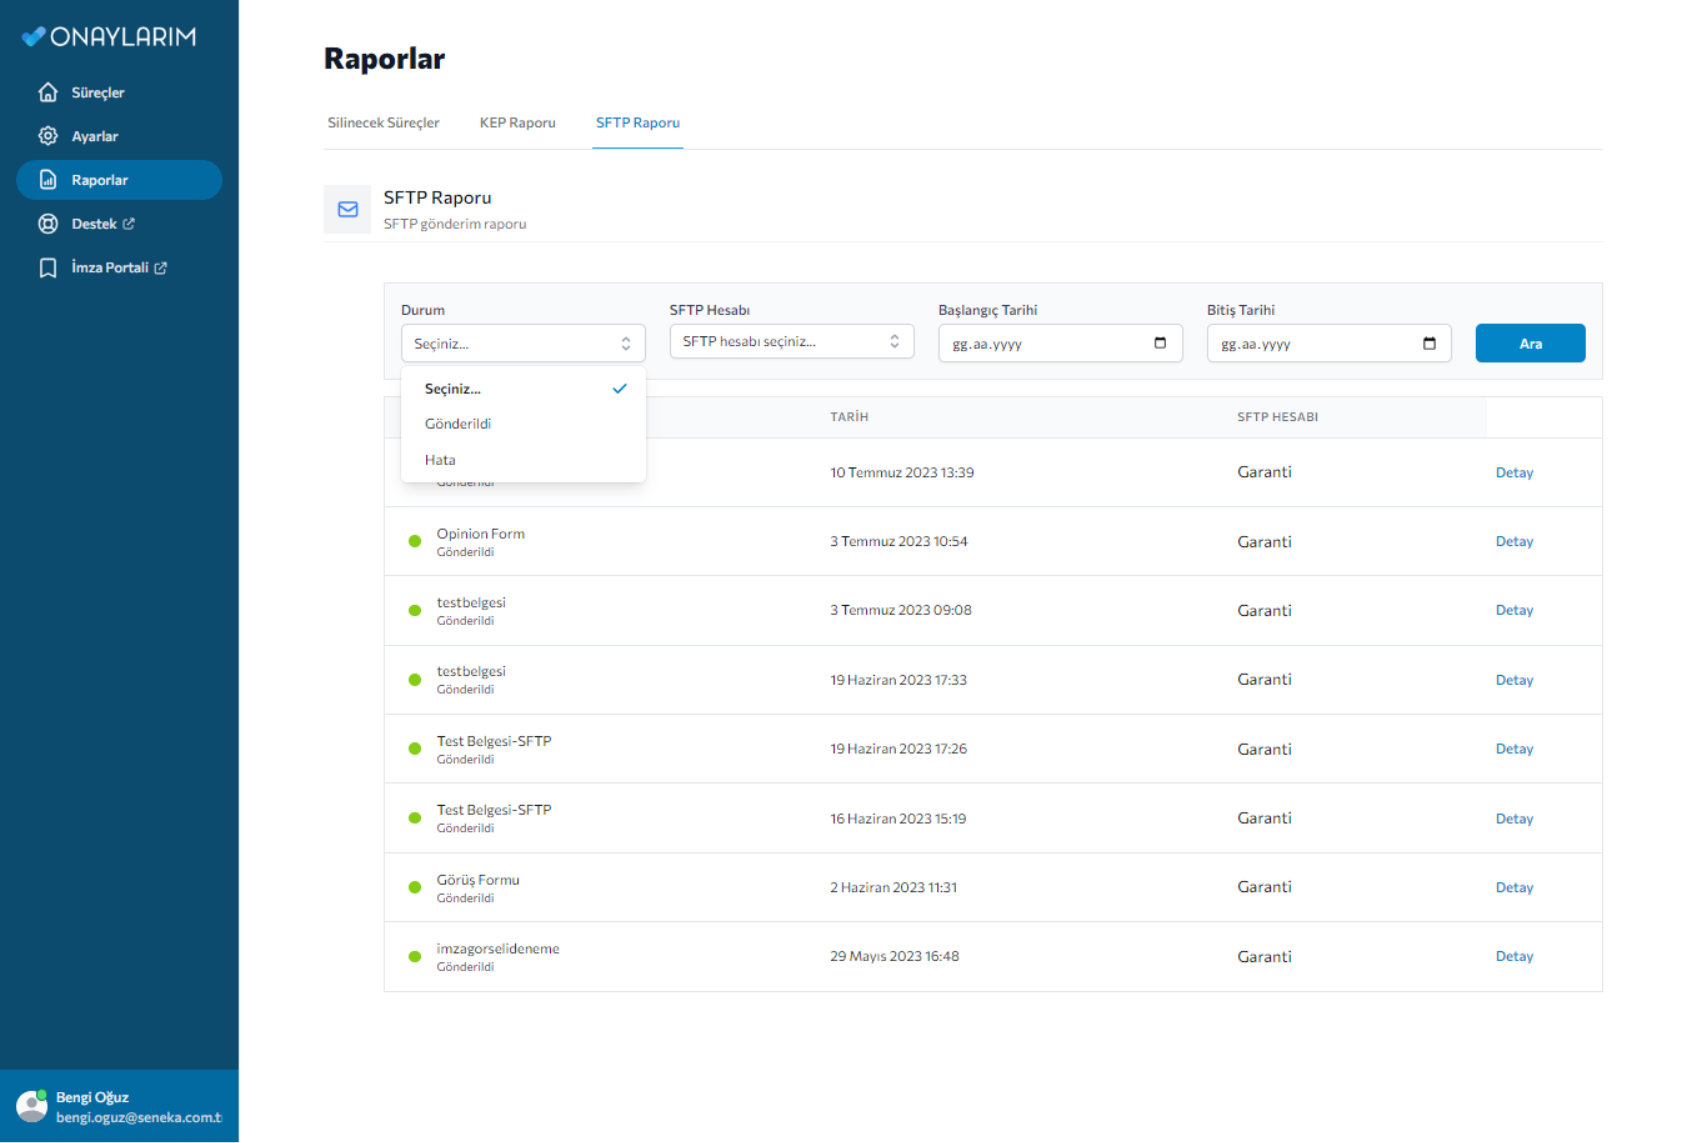Click the Destek lifebuoy icon

[x=48, y=224]
